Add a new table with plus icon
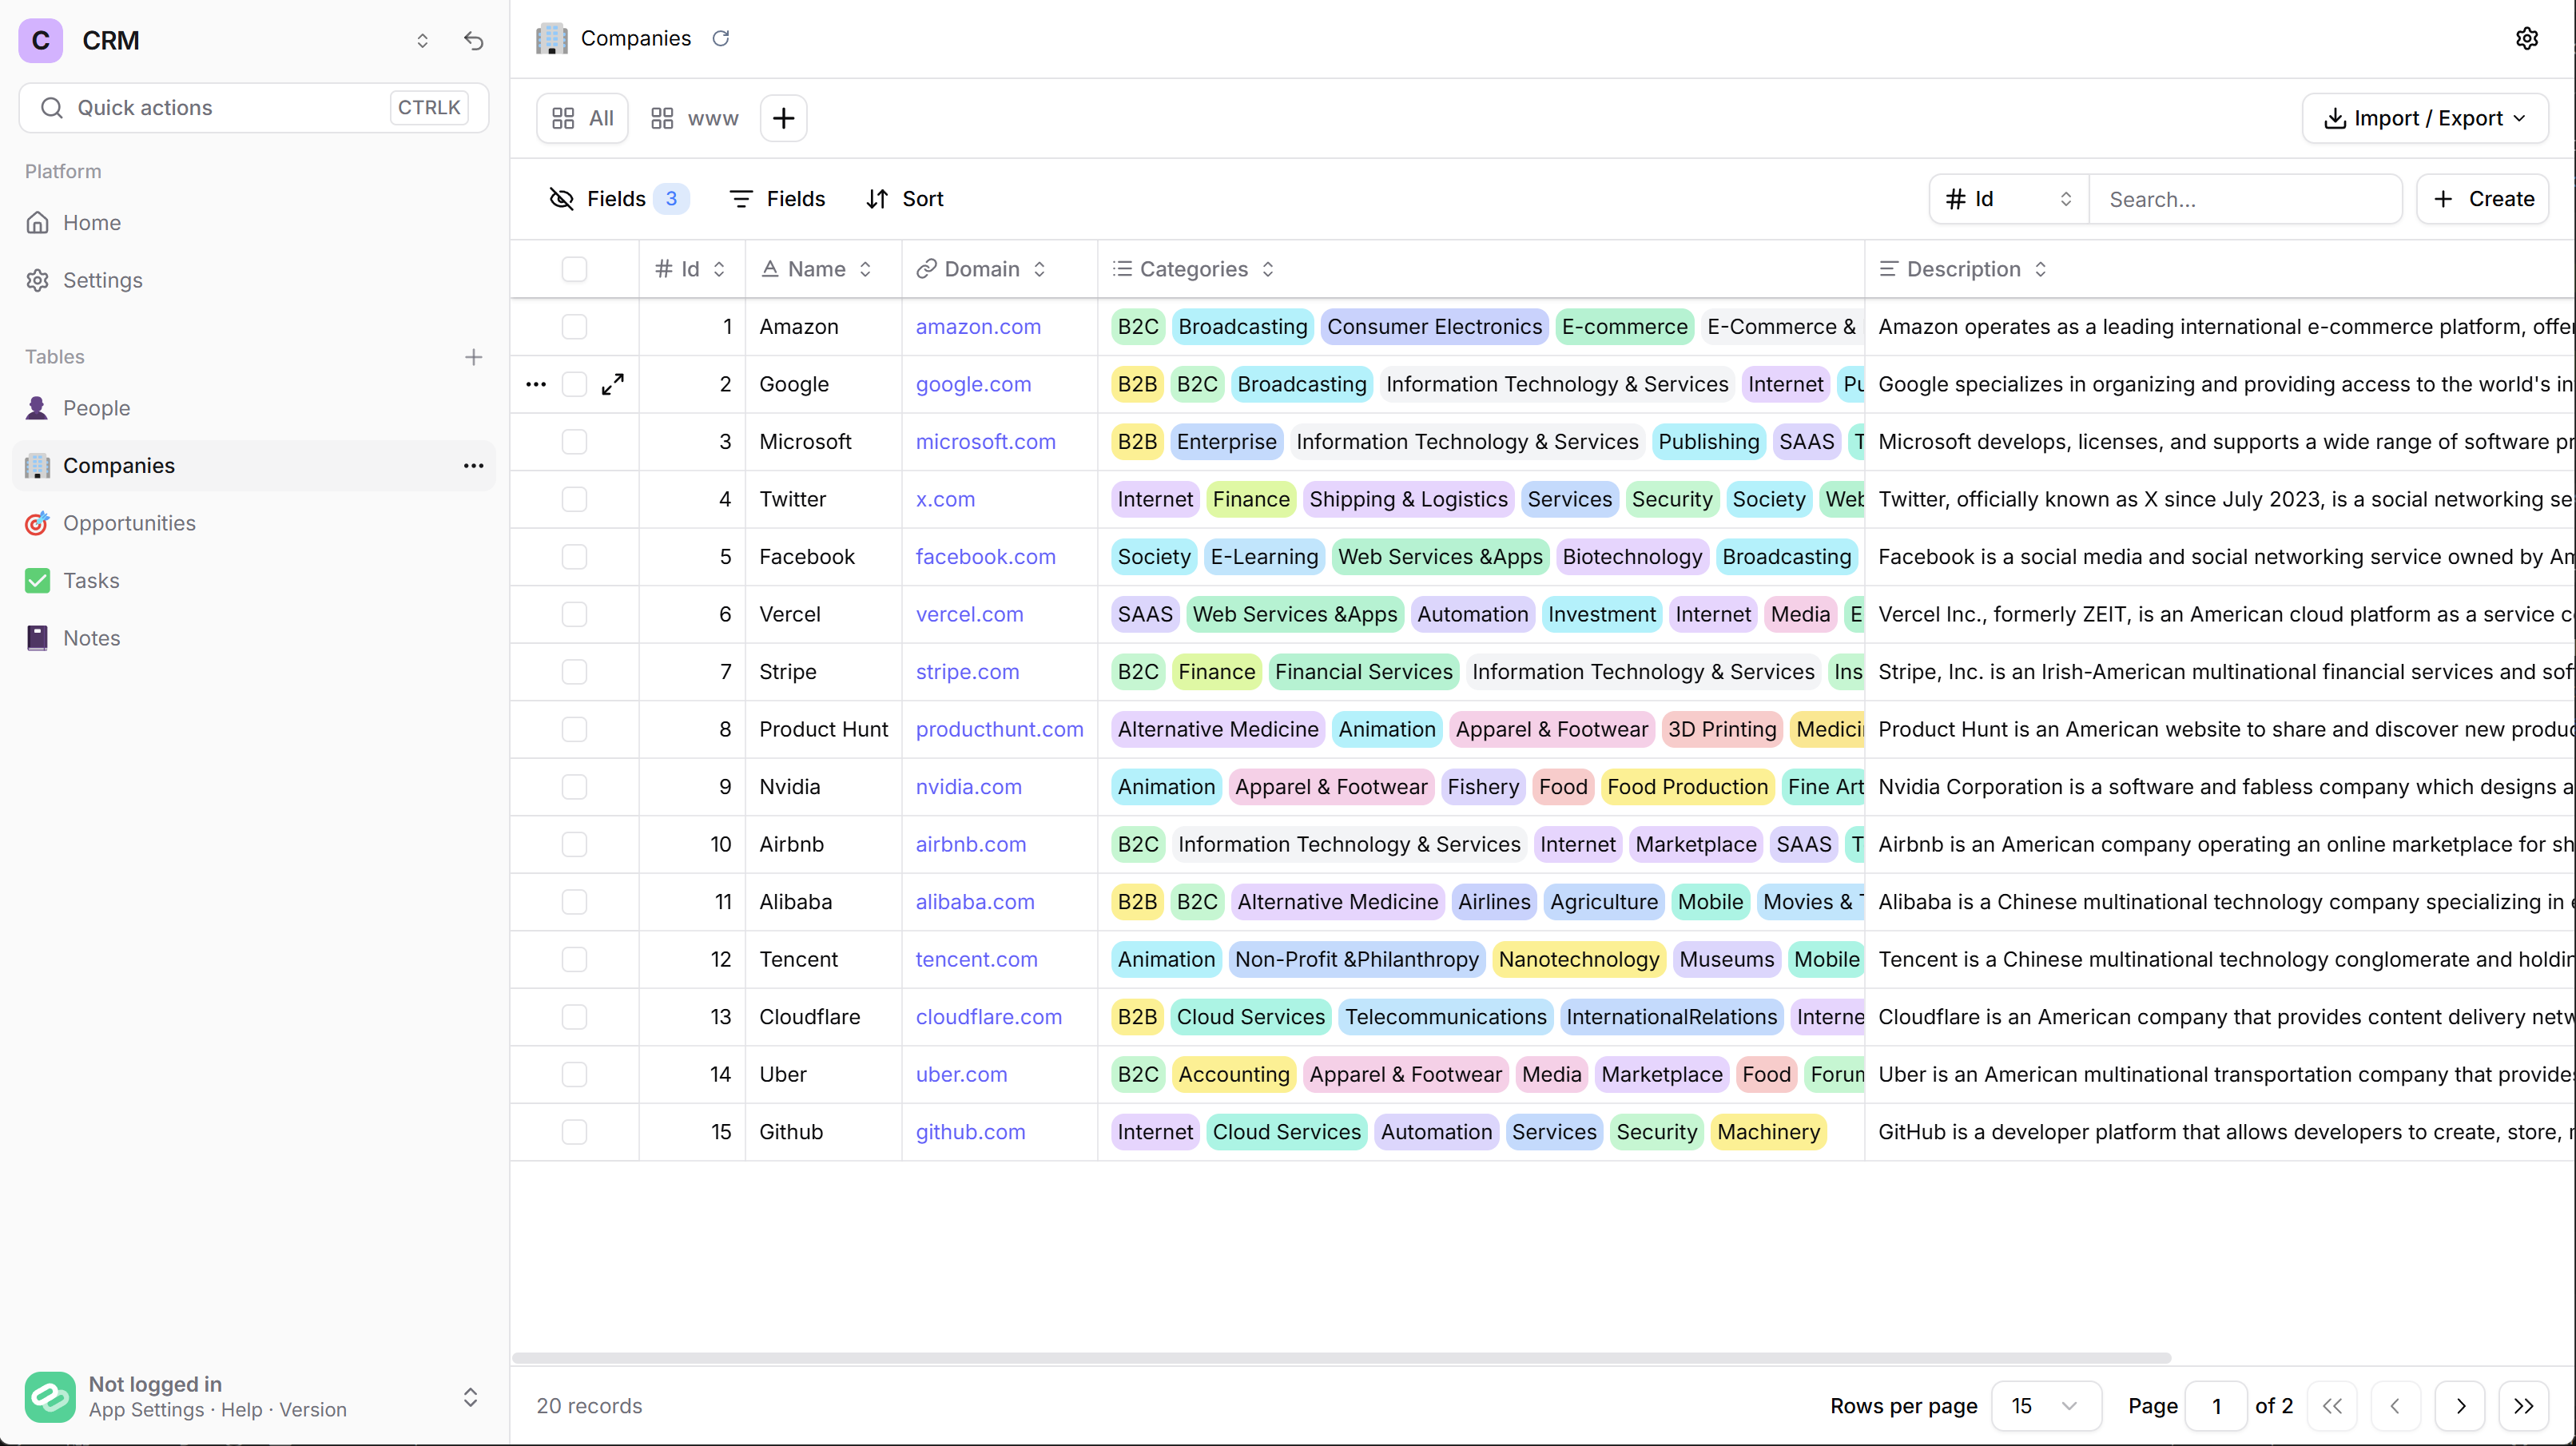Screen dimensions: 2576x1446 coord(473,357)
